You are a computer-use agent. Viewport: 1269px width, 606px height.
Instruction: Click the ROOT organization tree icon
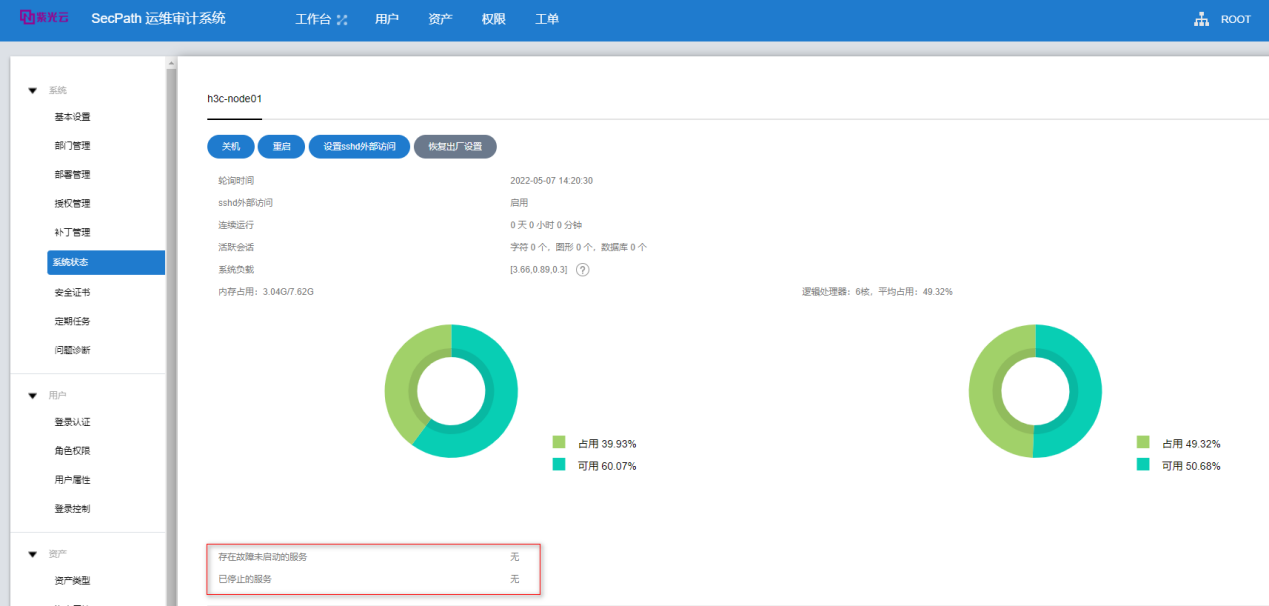click(x=1202, y=20)
